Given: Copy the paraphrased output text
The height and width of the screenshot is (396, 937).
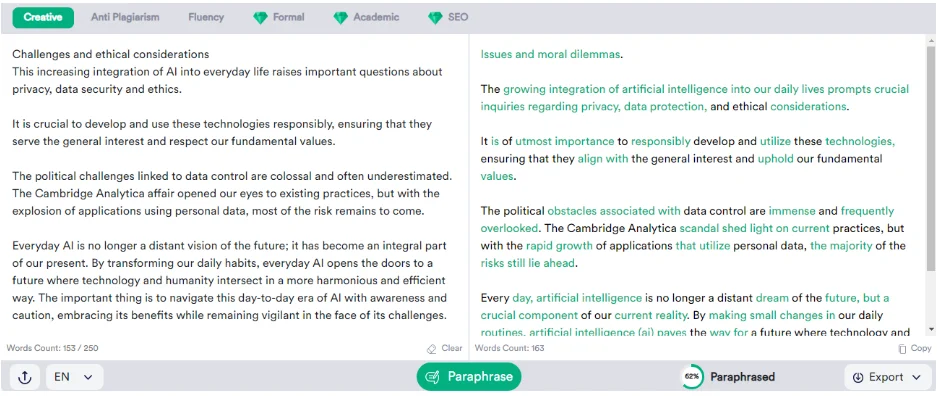Looking at the screenshot, I should (x=915, y=348).
